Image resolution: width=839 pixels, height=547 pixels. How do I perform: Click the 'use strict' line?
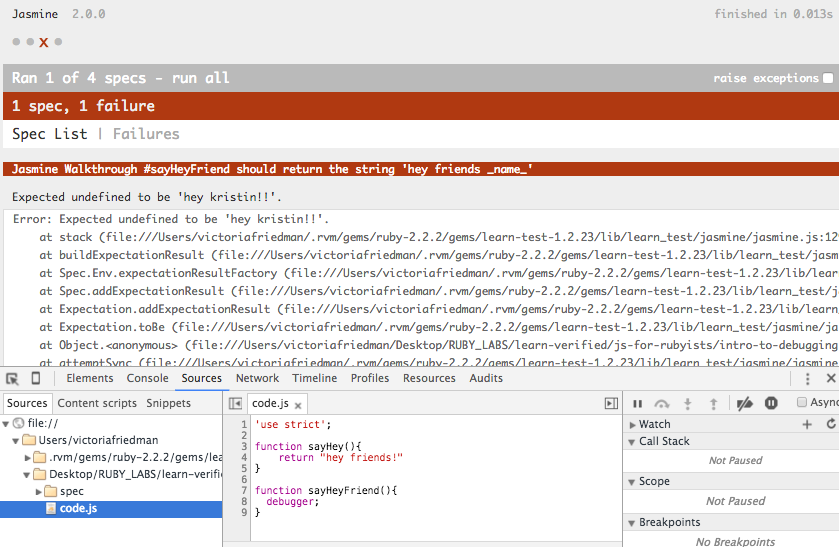[293, 424]
